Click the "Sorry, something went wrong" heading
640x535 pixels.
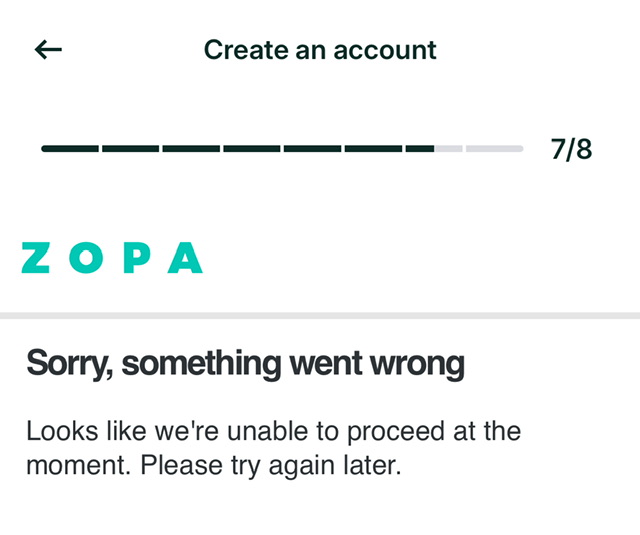click(x=245, y=364)
